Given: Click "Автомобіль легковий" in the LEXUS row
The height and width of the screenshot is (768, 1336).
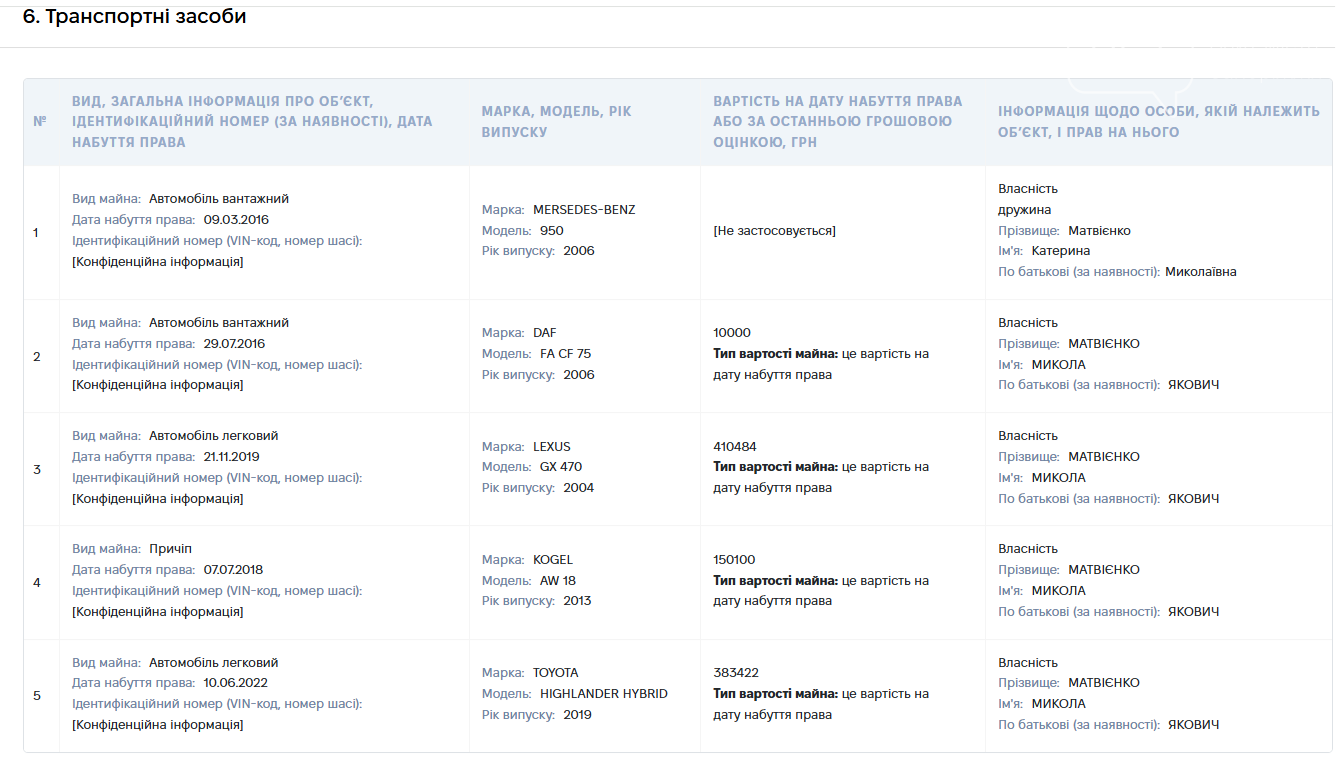Looking at the screenshot, I should coord(214,435).
